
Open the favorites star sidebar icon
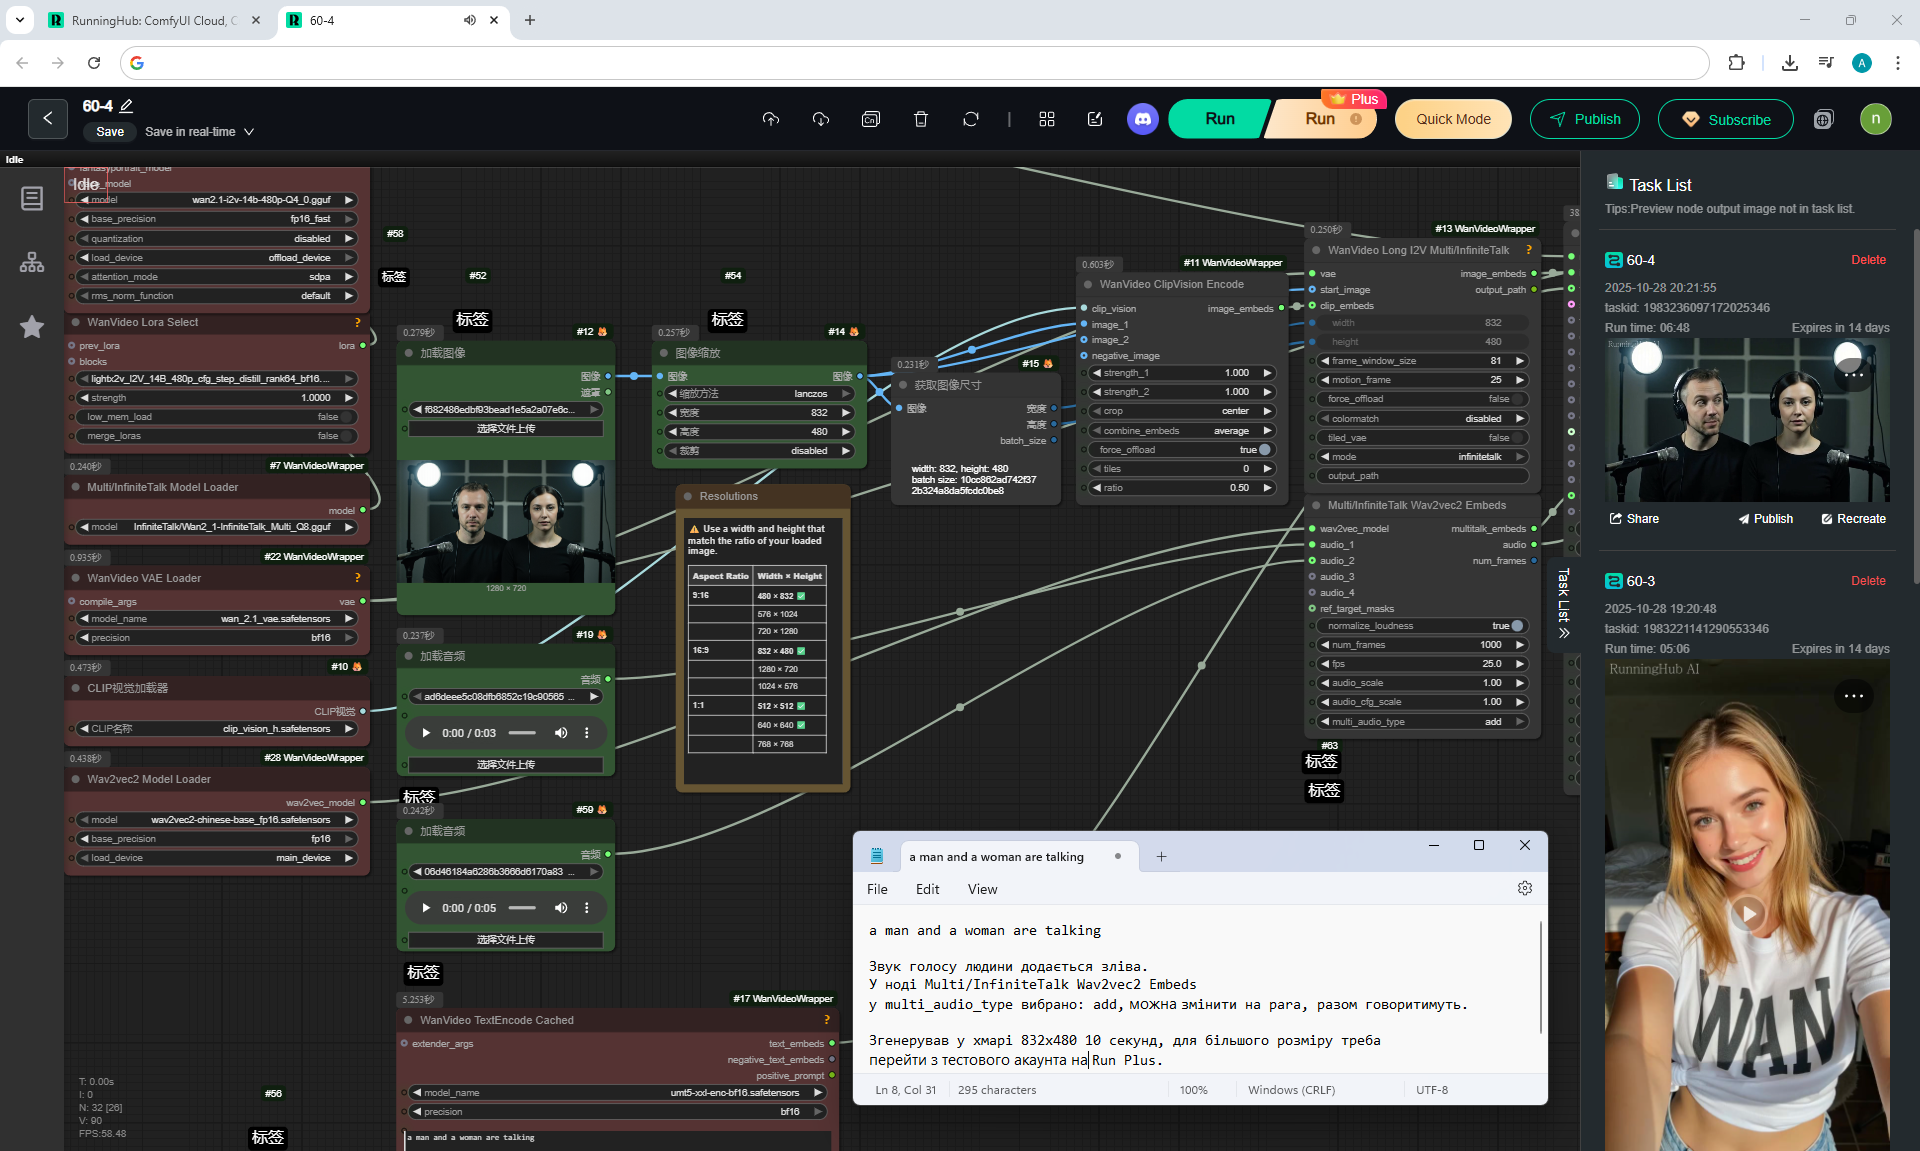(32, 327)
